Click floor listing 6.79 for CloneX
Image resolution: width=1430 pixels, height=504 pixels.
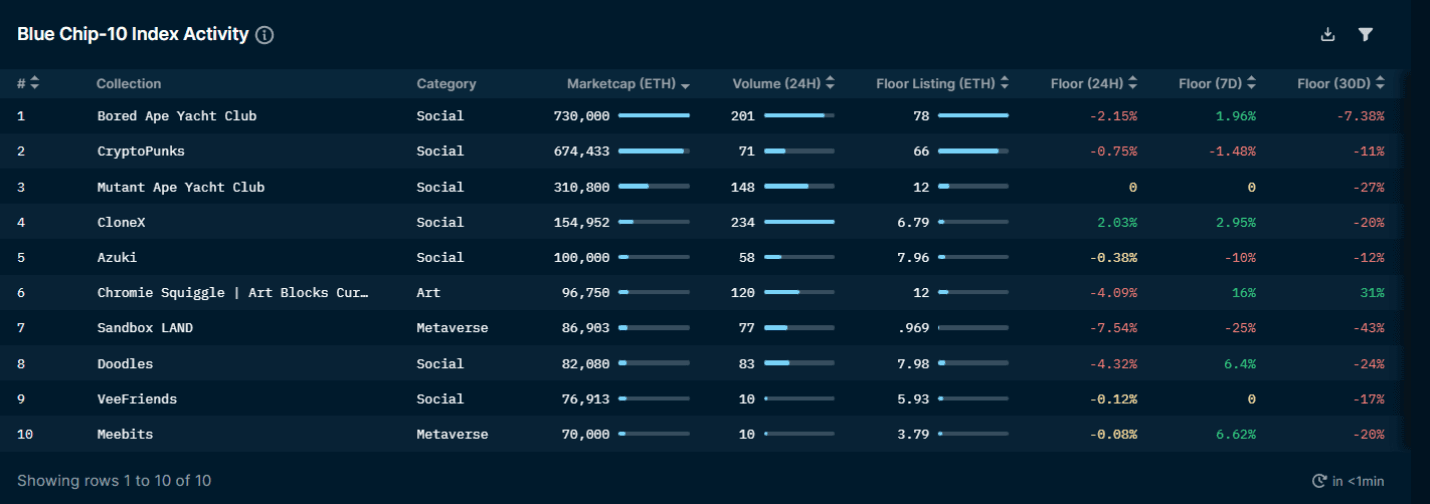pyautogui.click(x=913, y=222)
